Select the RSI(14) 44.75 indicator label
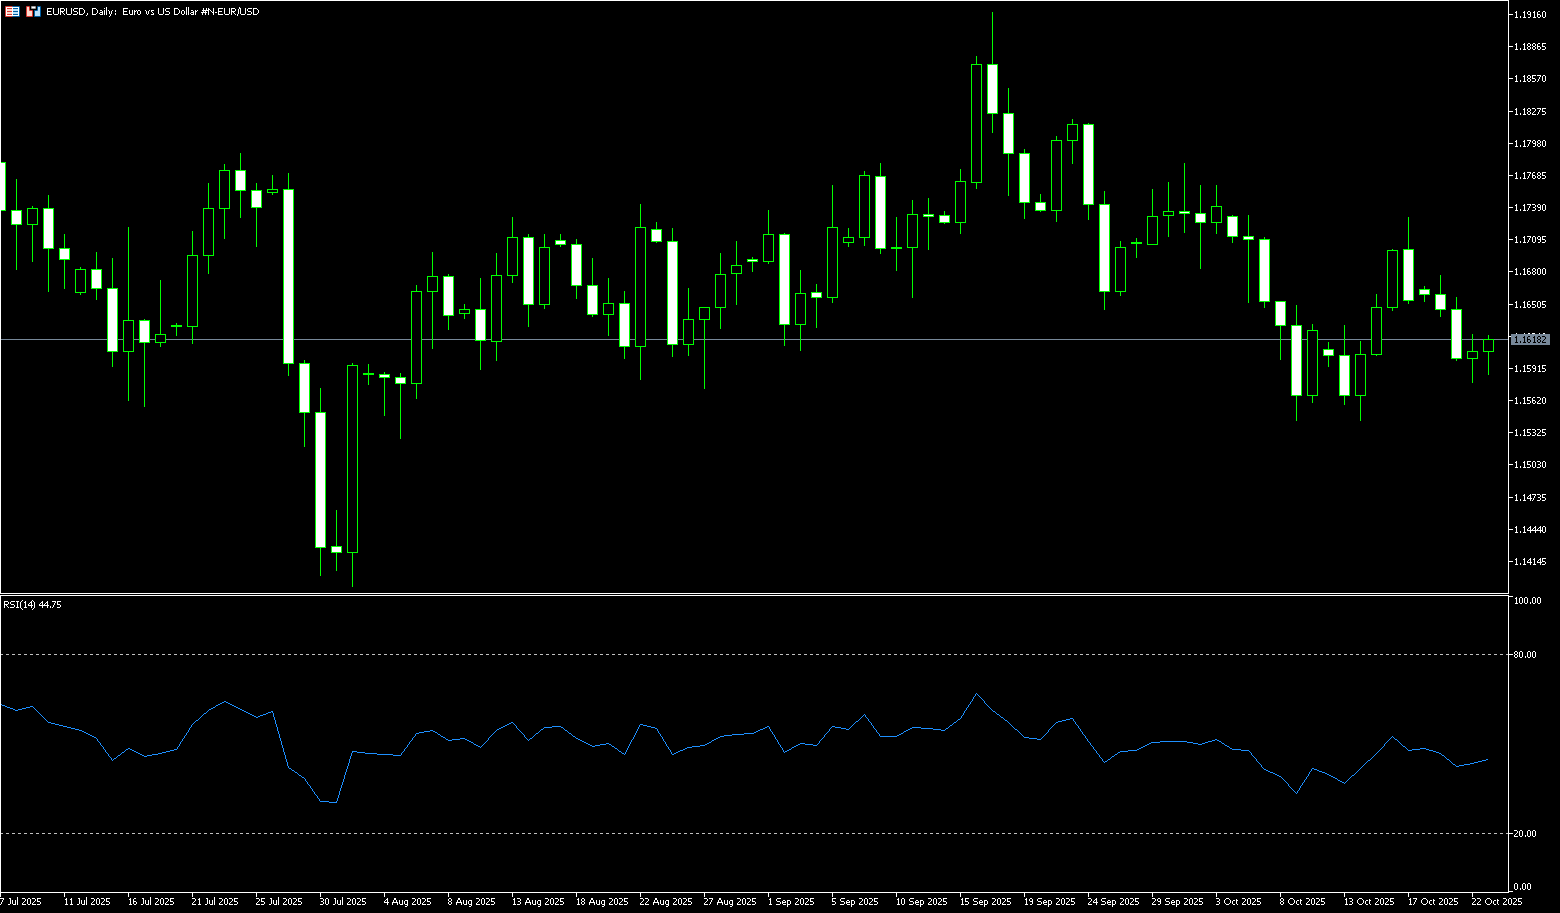Screen dimensions: 1560x913 tap(32, 605)
